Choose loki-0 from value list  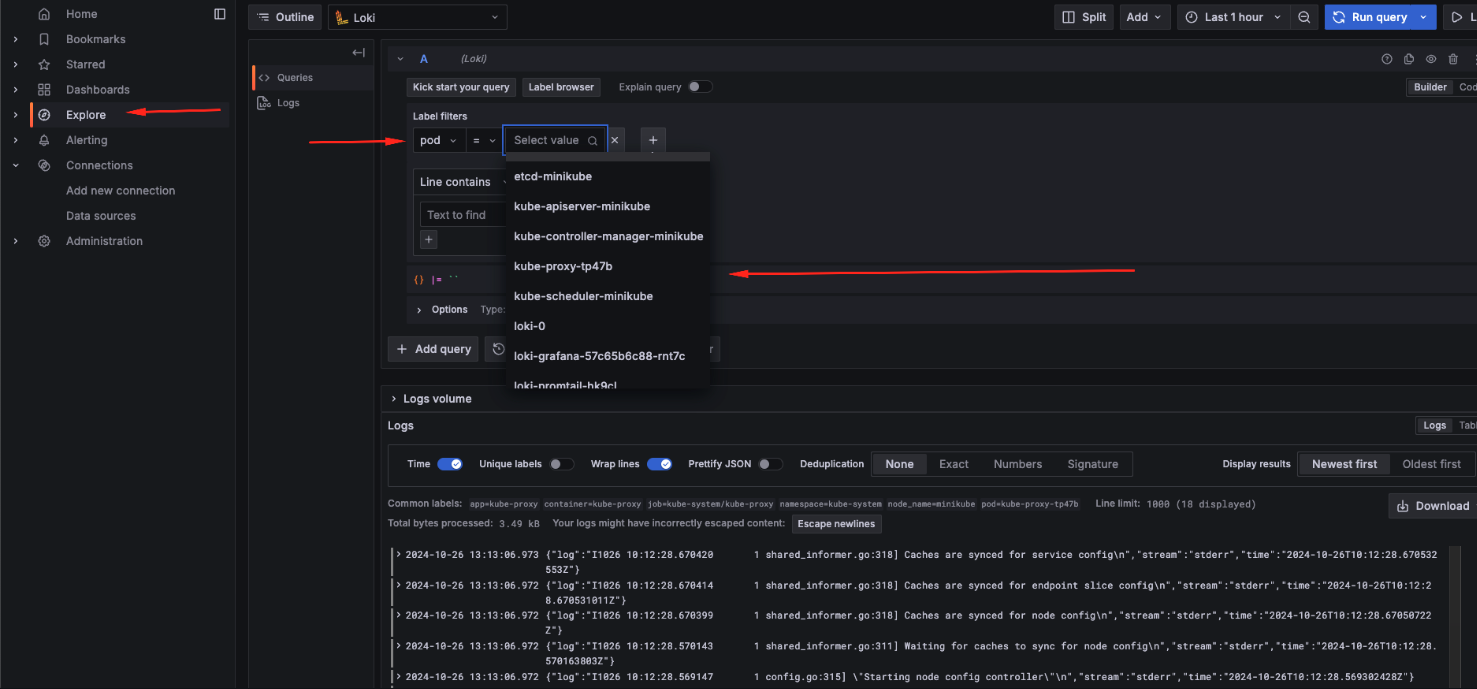608,326
